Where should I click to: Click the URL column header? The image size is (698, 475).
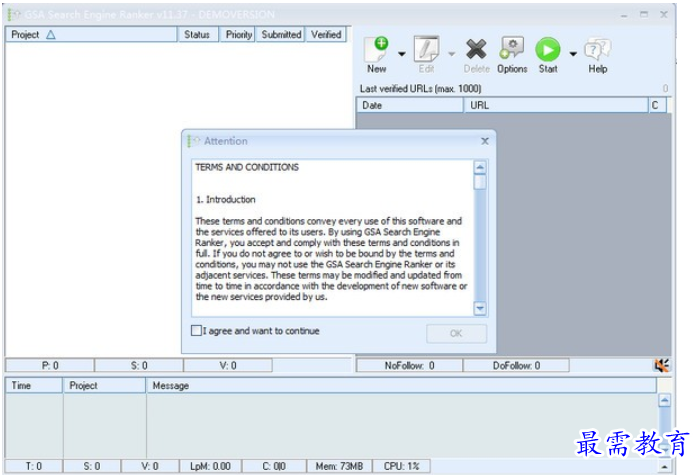pos(556,106)
